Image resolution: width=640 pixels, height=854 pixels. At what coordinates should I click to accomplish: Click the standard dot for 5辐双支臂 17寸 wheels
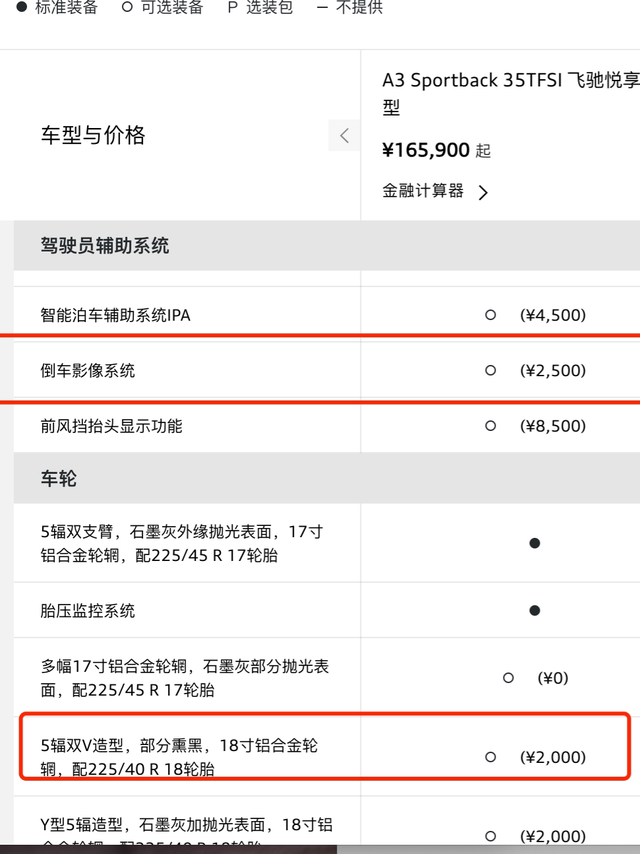pyautogui.click(x=535, y=543)
